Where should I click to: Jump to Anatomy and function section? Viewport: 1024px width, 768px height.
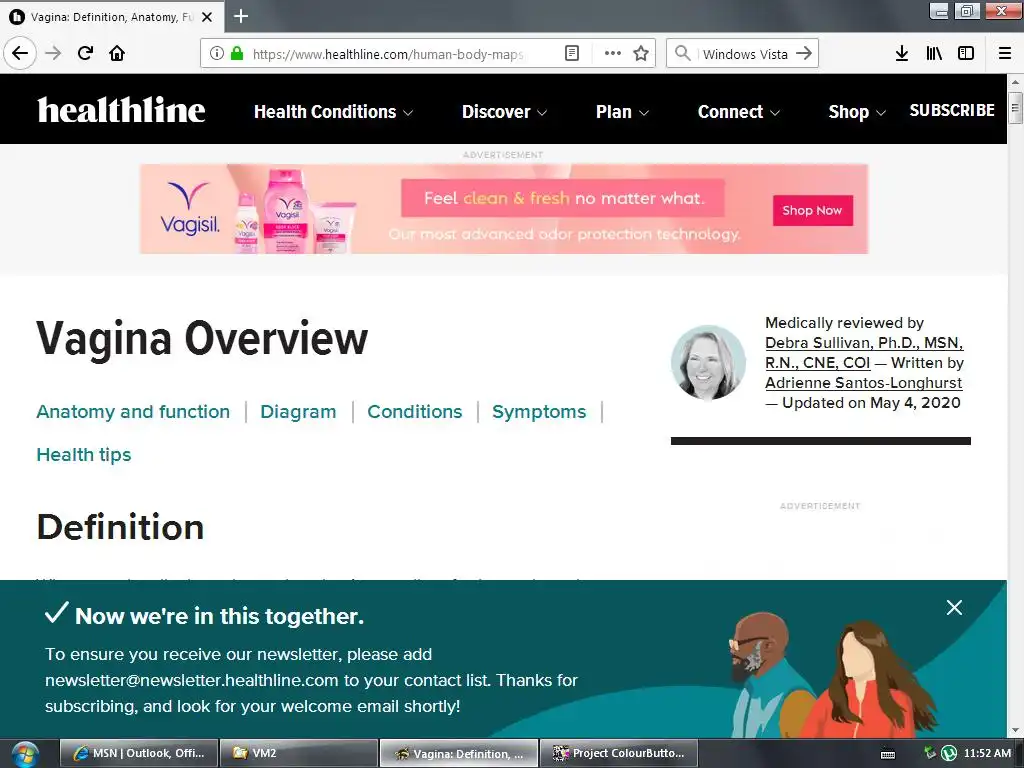133,411
